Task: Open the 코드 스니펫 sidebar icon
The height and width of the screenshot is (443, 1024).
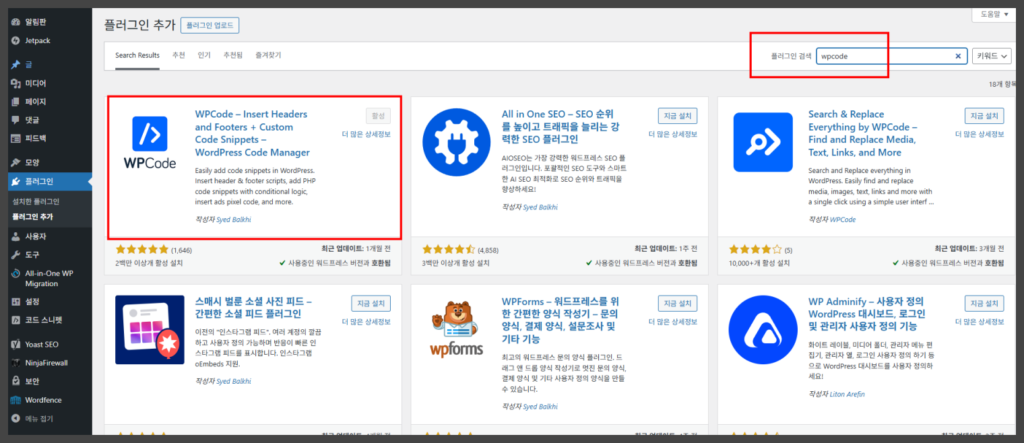Action: point(16,320)
